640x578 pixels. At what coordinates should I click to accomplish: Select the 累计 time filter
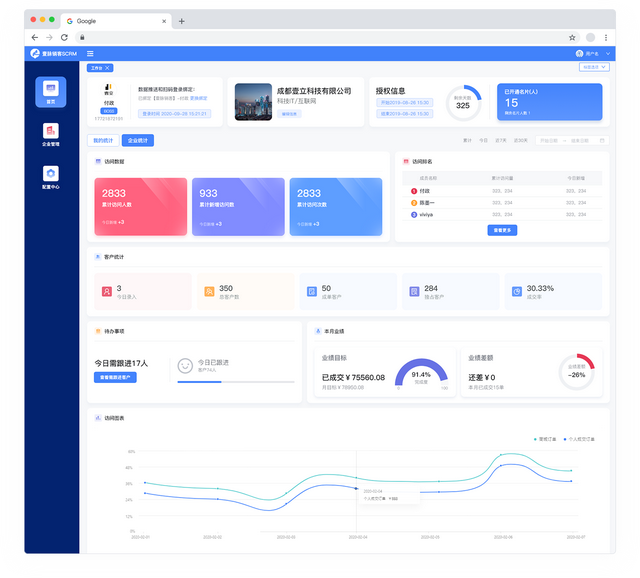tap(467, 140)
